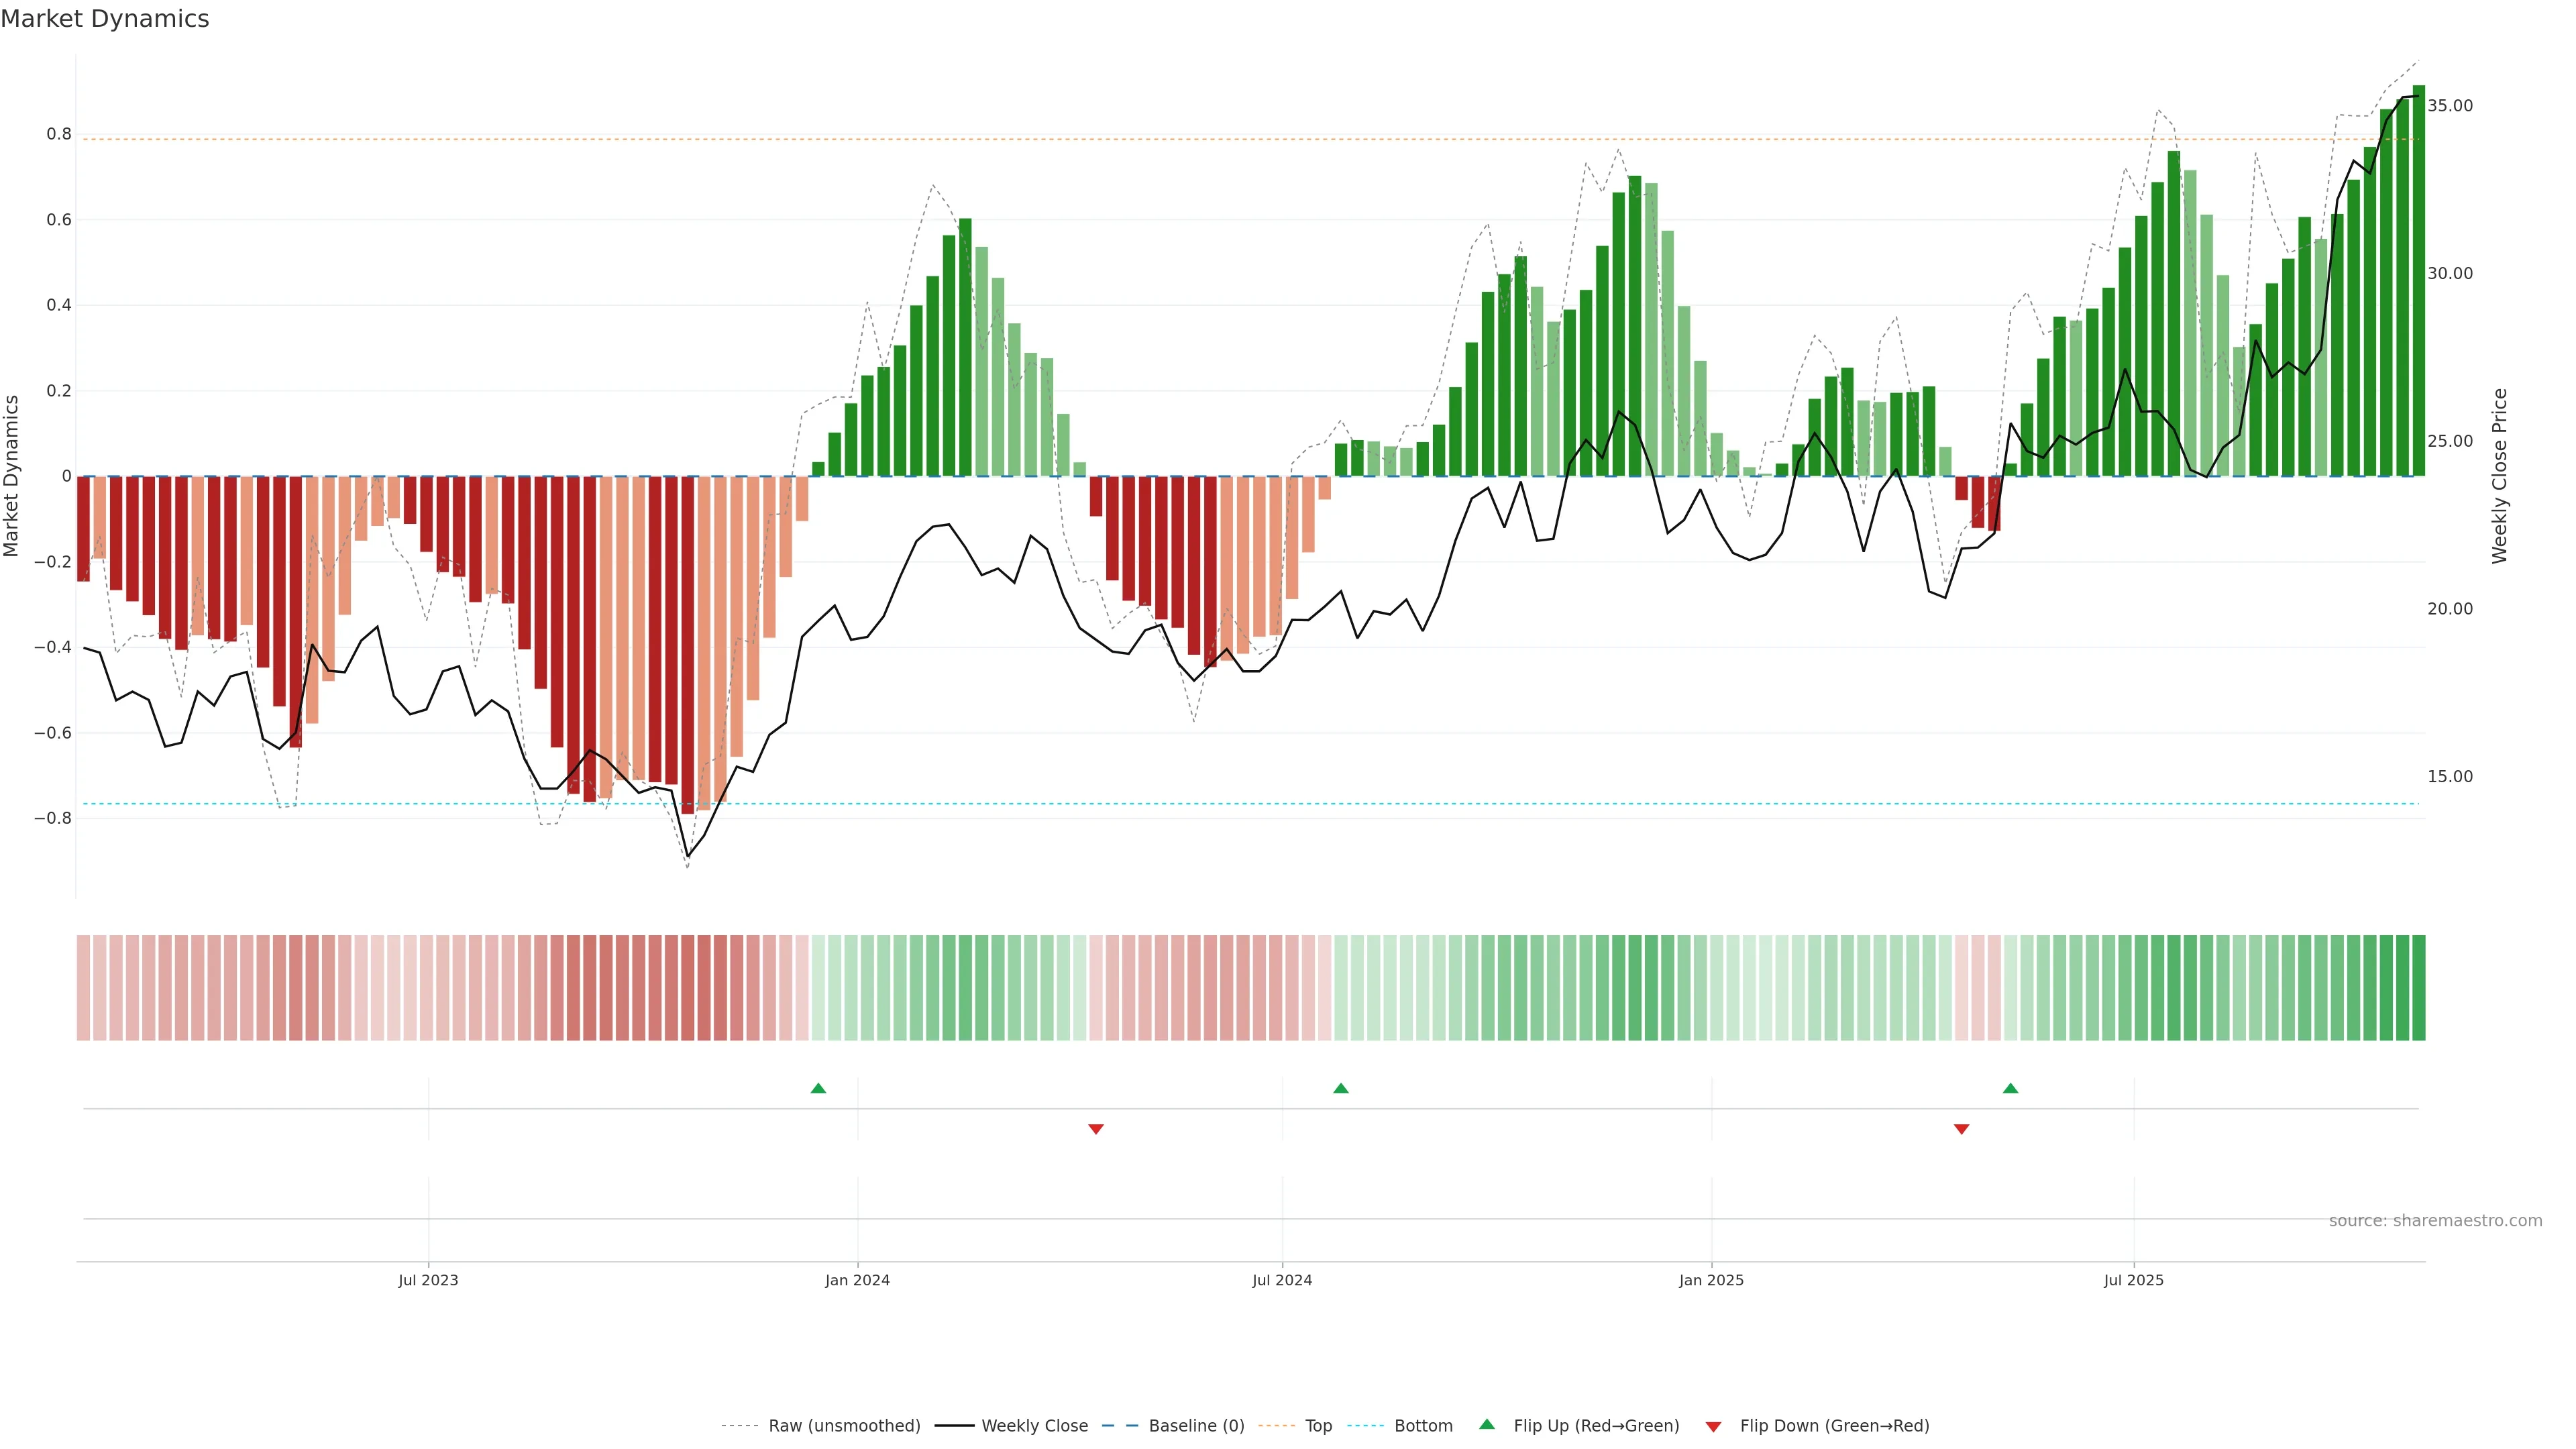The width and height of the screenshot is (2576, 1449).
Task: Click the Jul 2025 x-axis label
Action: [x=2133, y=1280]
